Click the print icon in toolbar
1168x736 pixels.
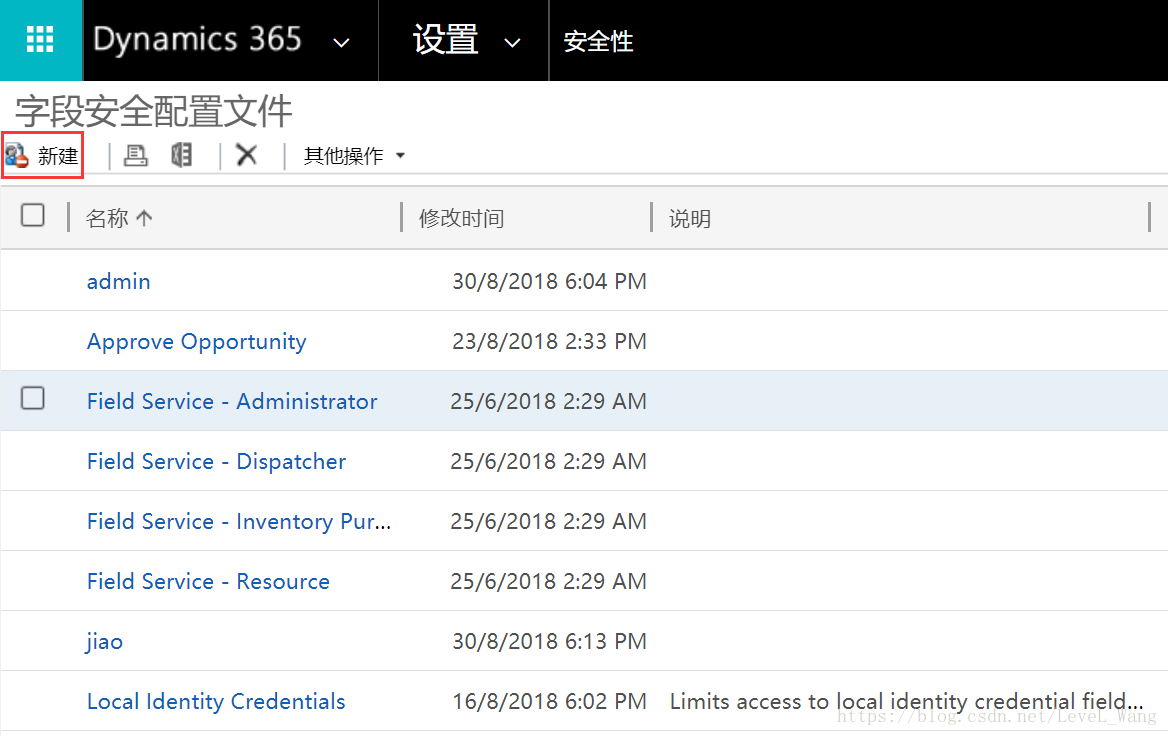point(136,155)
